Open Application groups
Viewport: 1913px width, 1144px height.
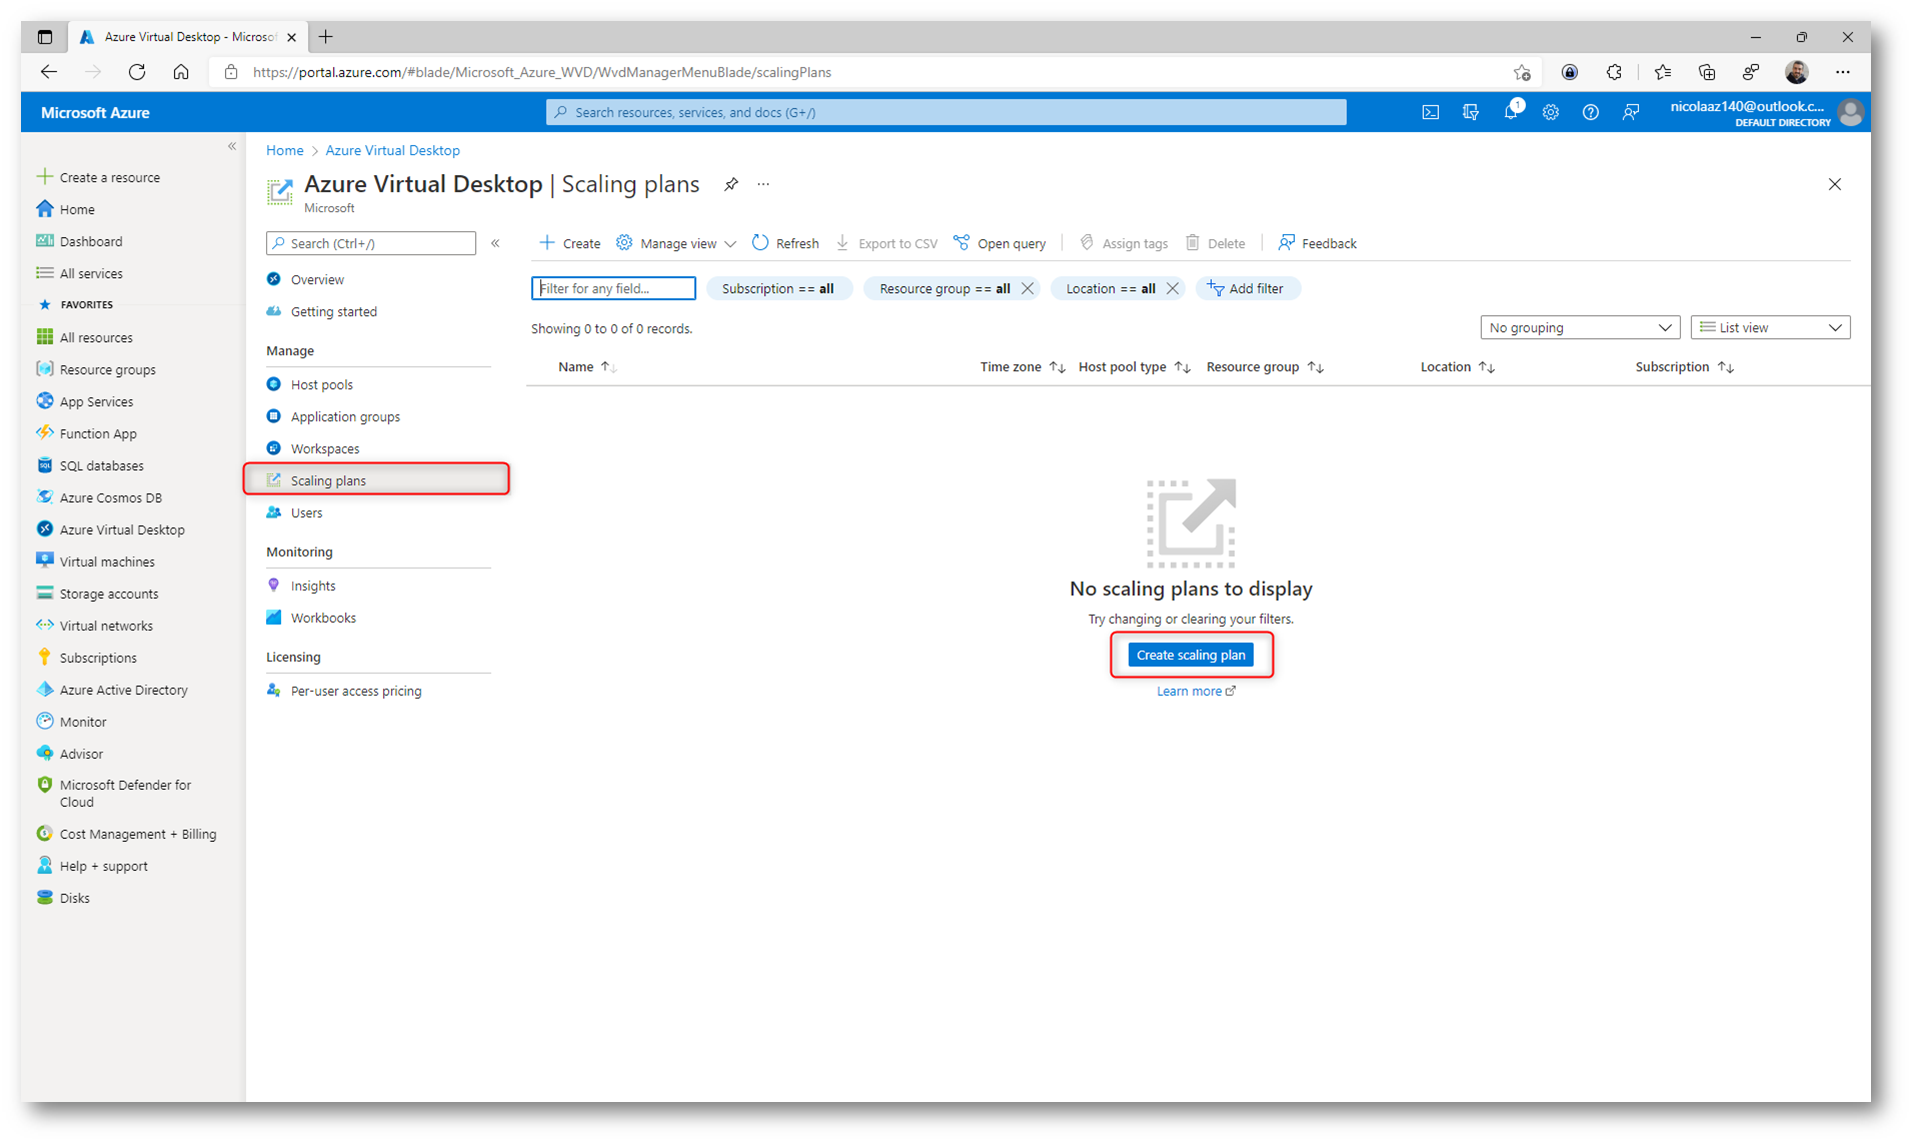345,417
